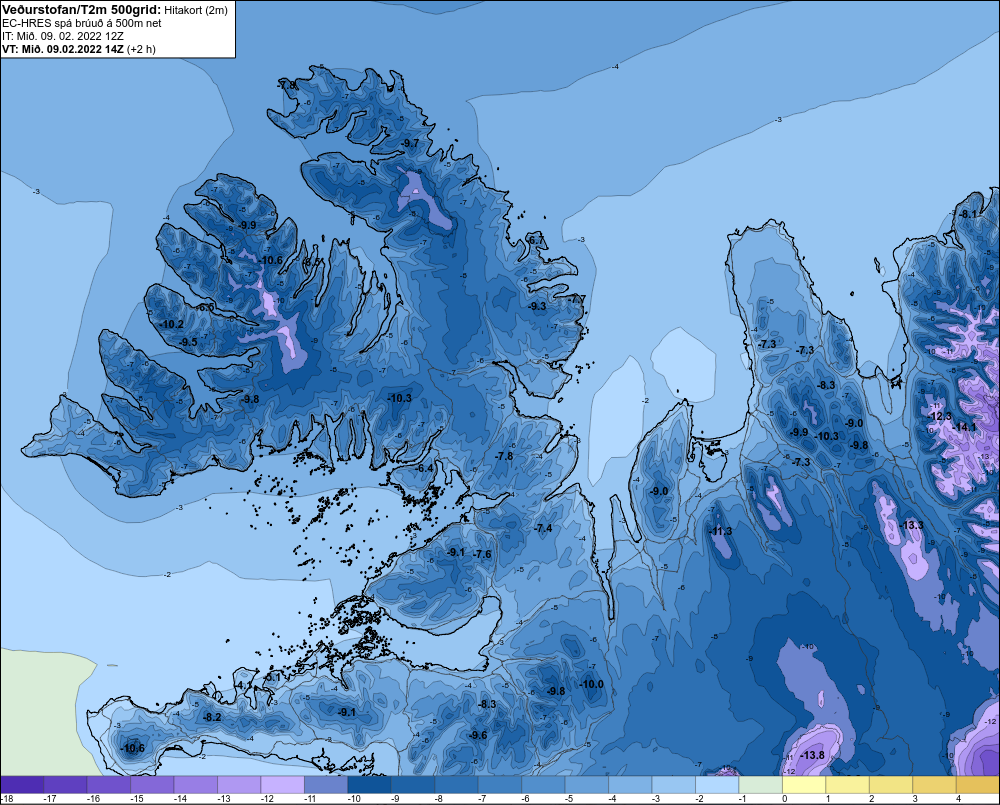
Task: Choose the legend swatch between -6 and -5
Action: [x=543, y=785]
